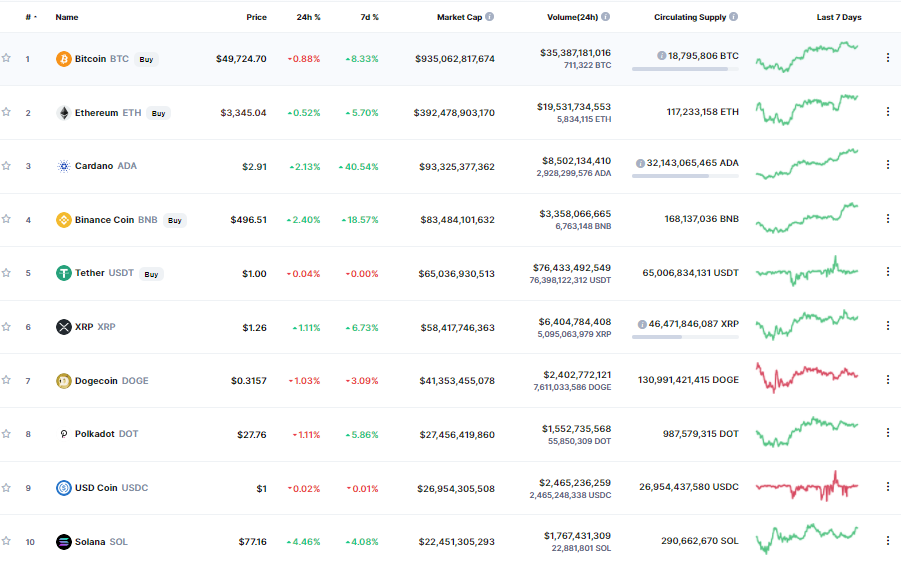Click the USD Coin logo icon
The width and height of the screenshot is (901, 567).
64,488
